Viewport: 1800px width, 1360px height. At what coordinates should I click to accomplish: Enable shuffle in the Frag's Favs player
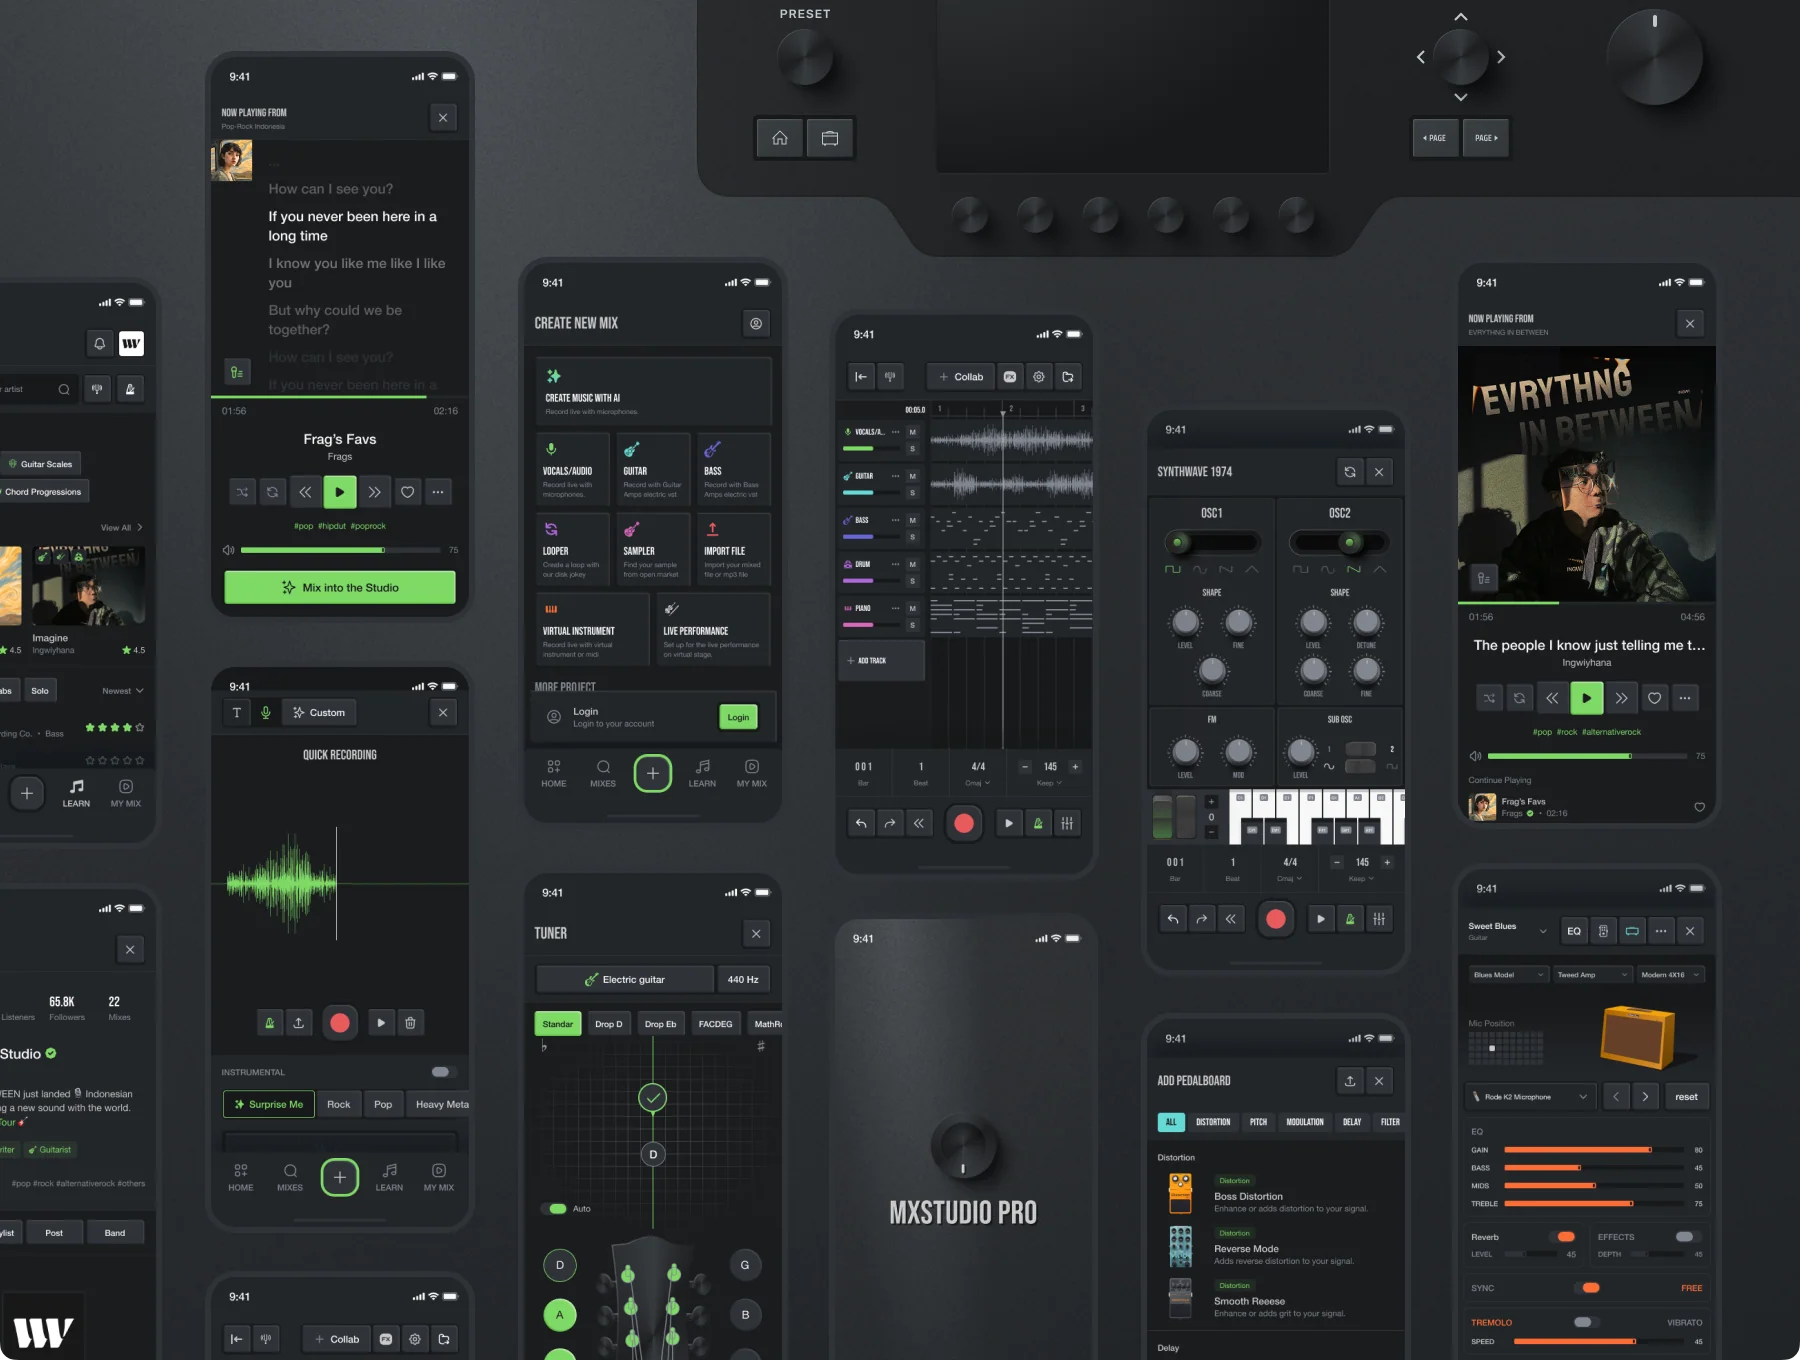242,492
